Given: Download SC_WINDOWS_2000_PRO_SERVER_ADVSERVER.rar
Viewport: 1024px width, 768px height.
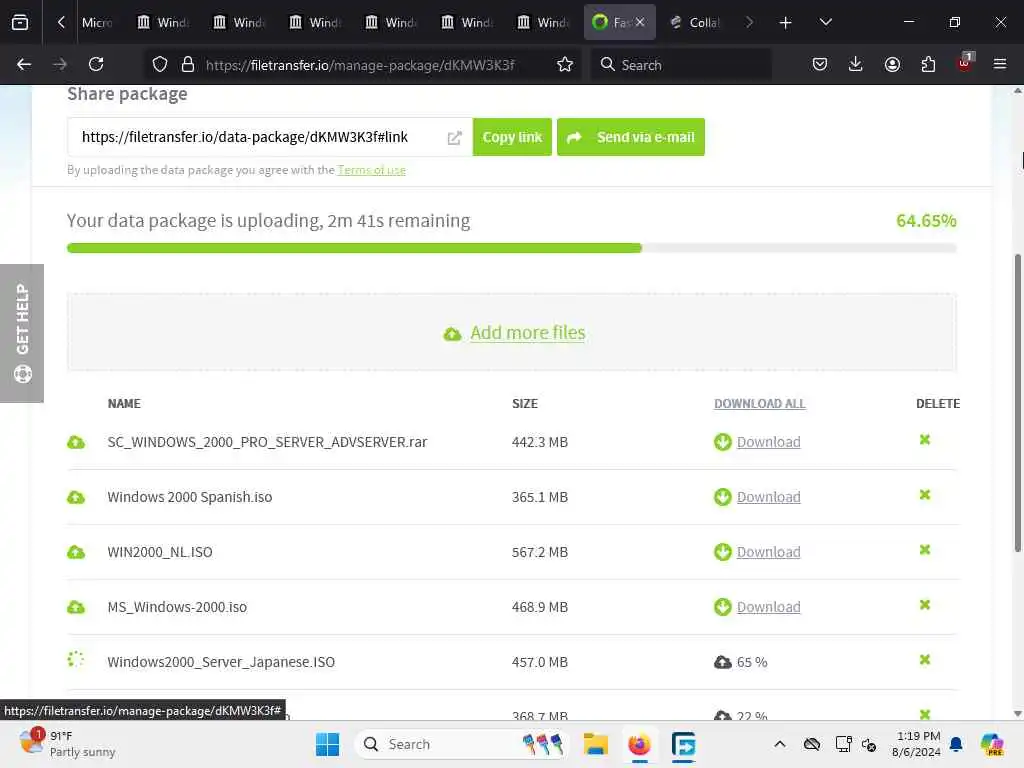Looking at the screenshot, I should point(768,442).
